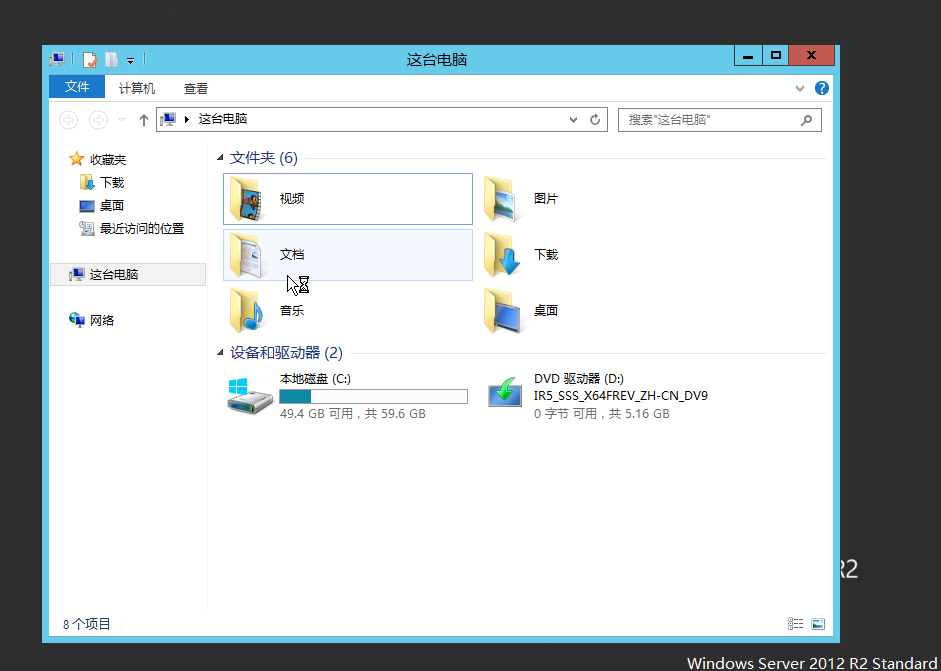Click the refresh button in address bar
The width and height of the screenshot is (941, 671).
point(594,119)
